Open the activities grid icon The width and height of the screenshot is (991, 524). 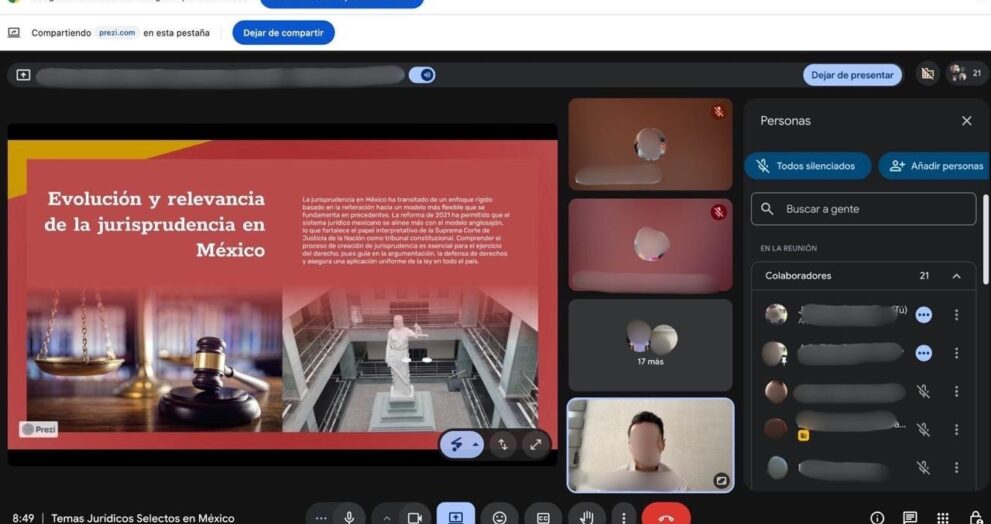point(943,518)
